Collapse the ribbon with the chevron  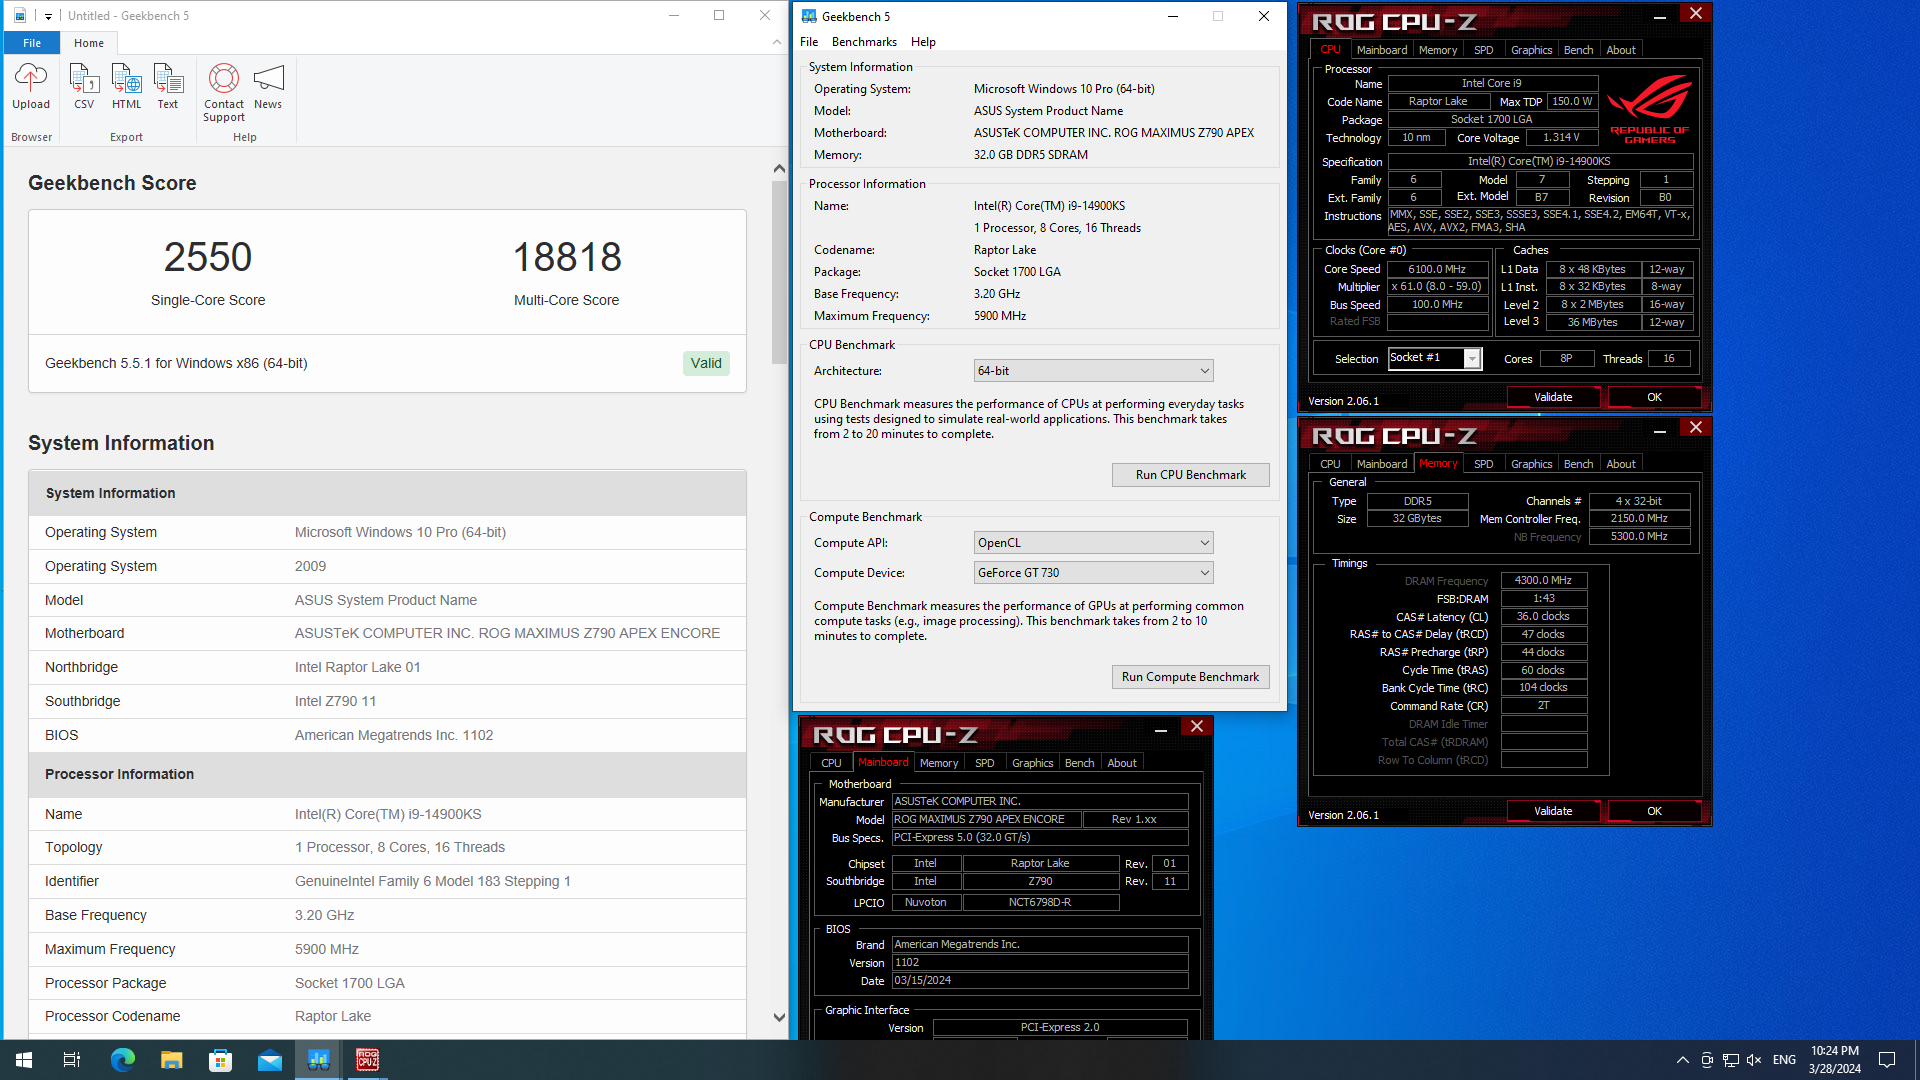tap(777, 42)
